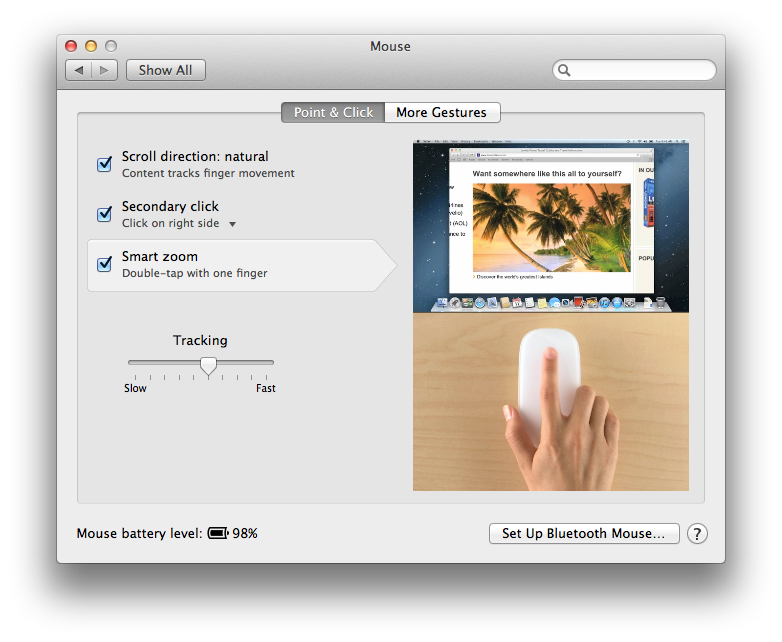Focus the preferences search field
Image resolution: width=782 pixels, height=642 pixels.
click(x=634, y=70)
